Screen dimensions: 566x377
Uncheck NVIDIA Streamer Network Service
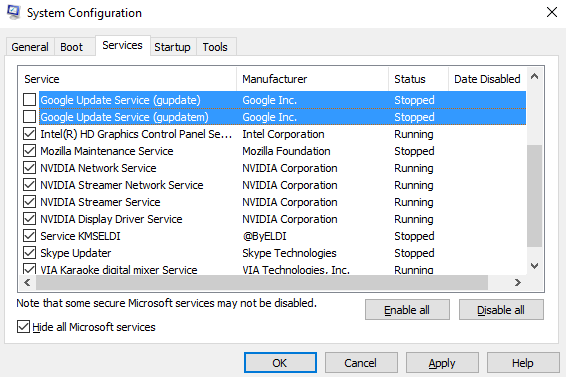29,185
